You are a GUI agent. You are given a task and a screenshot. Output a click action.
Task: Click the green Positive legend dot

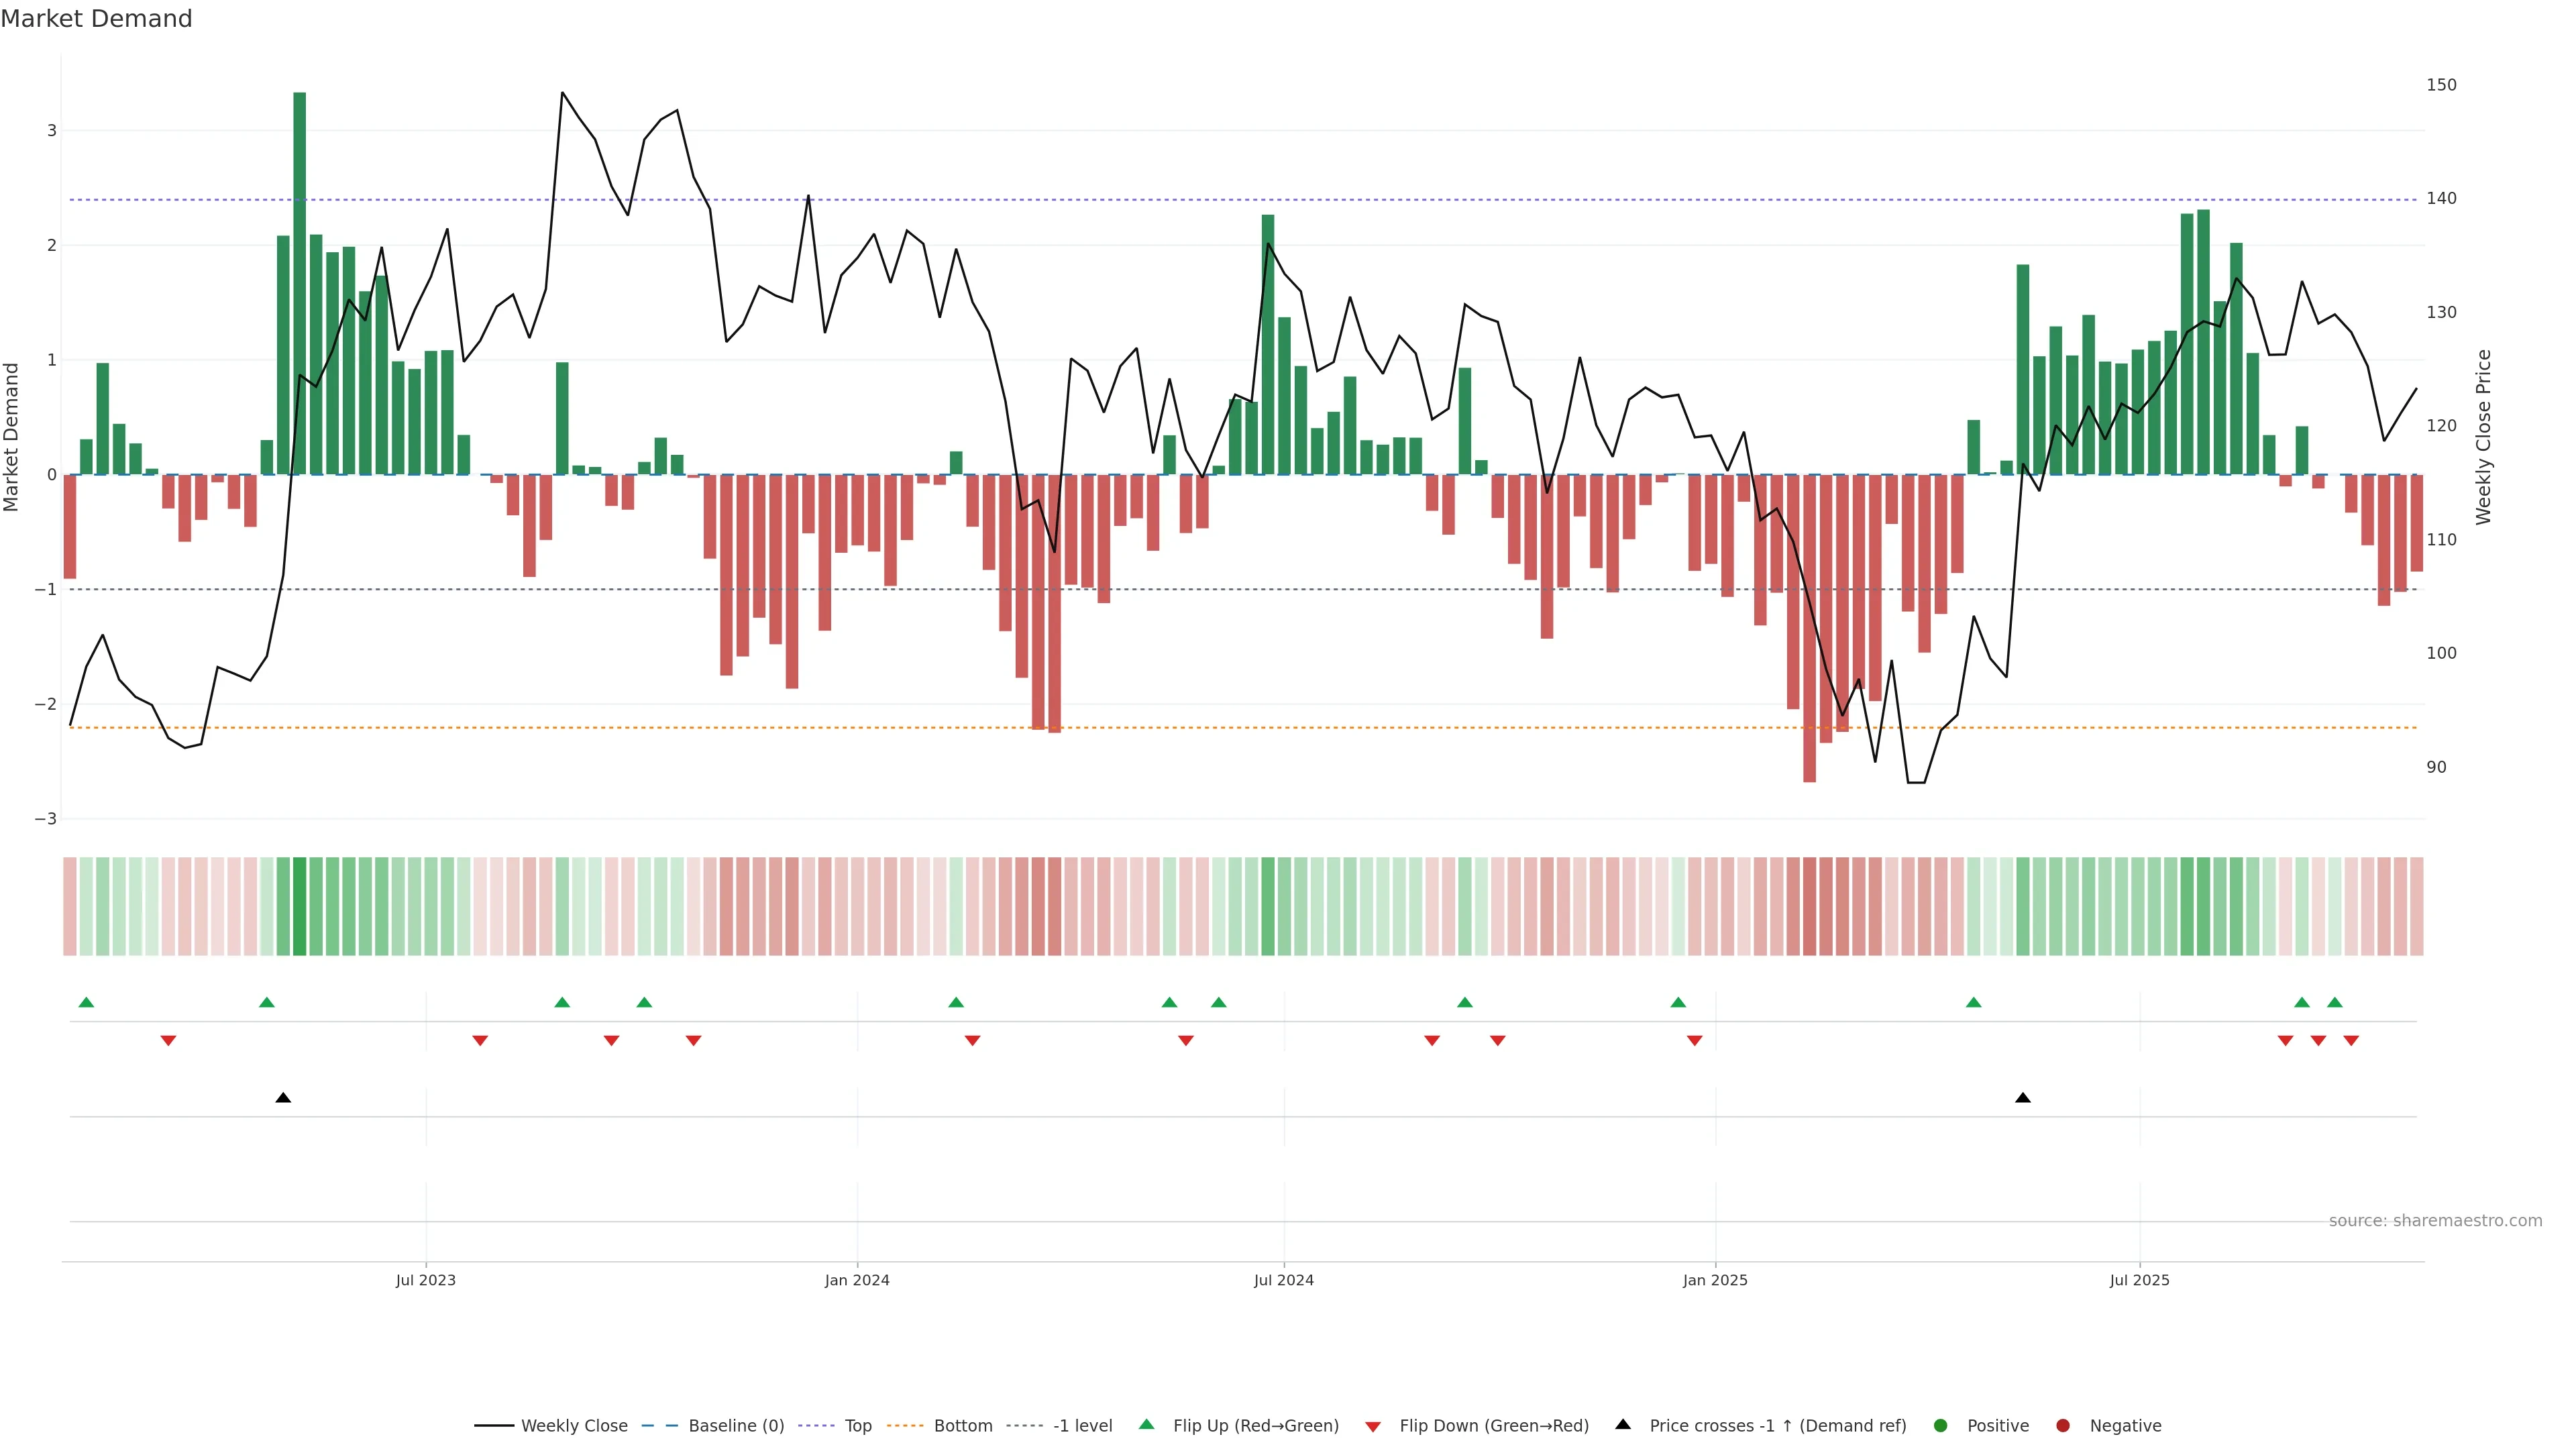[1941, 1425]
